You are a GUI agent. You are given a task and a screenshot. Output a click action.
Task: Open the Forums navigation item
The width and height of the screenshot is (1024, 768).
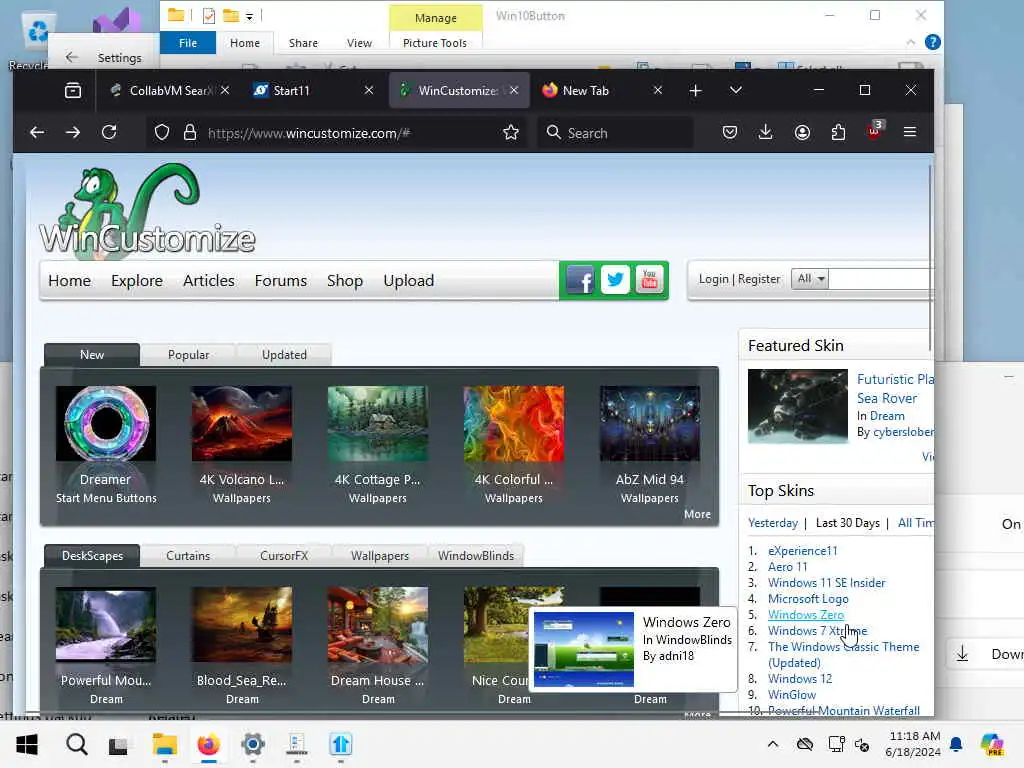click(x=281, y=280)
